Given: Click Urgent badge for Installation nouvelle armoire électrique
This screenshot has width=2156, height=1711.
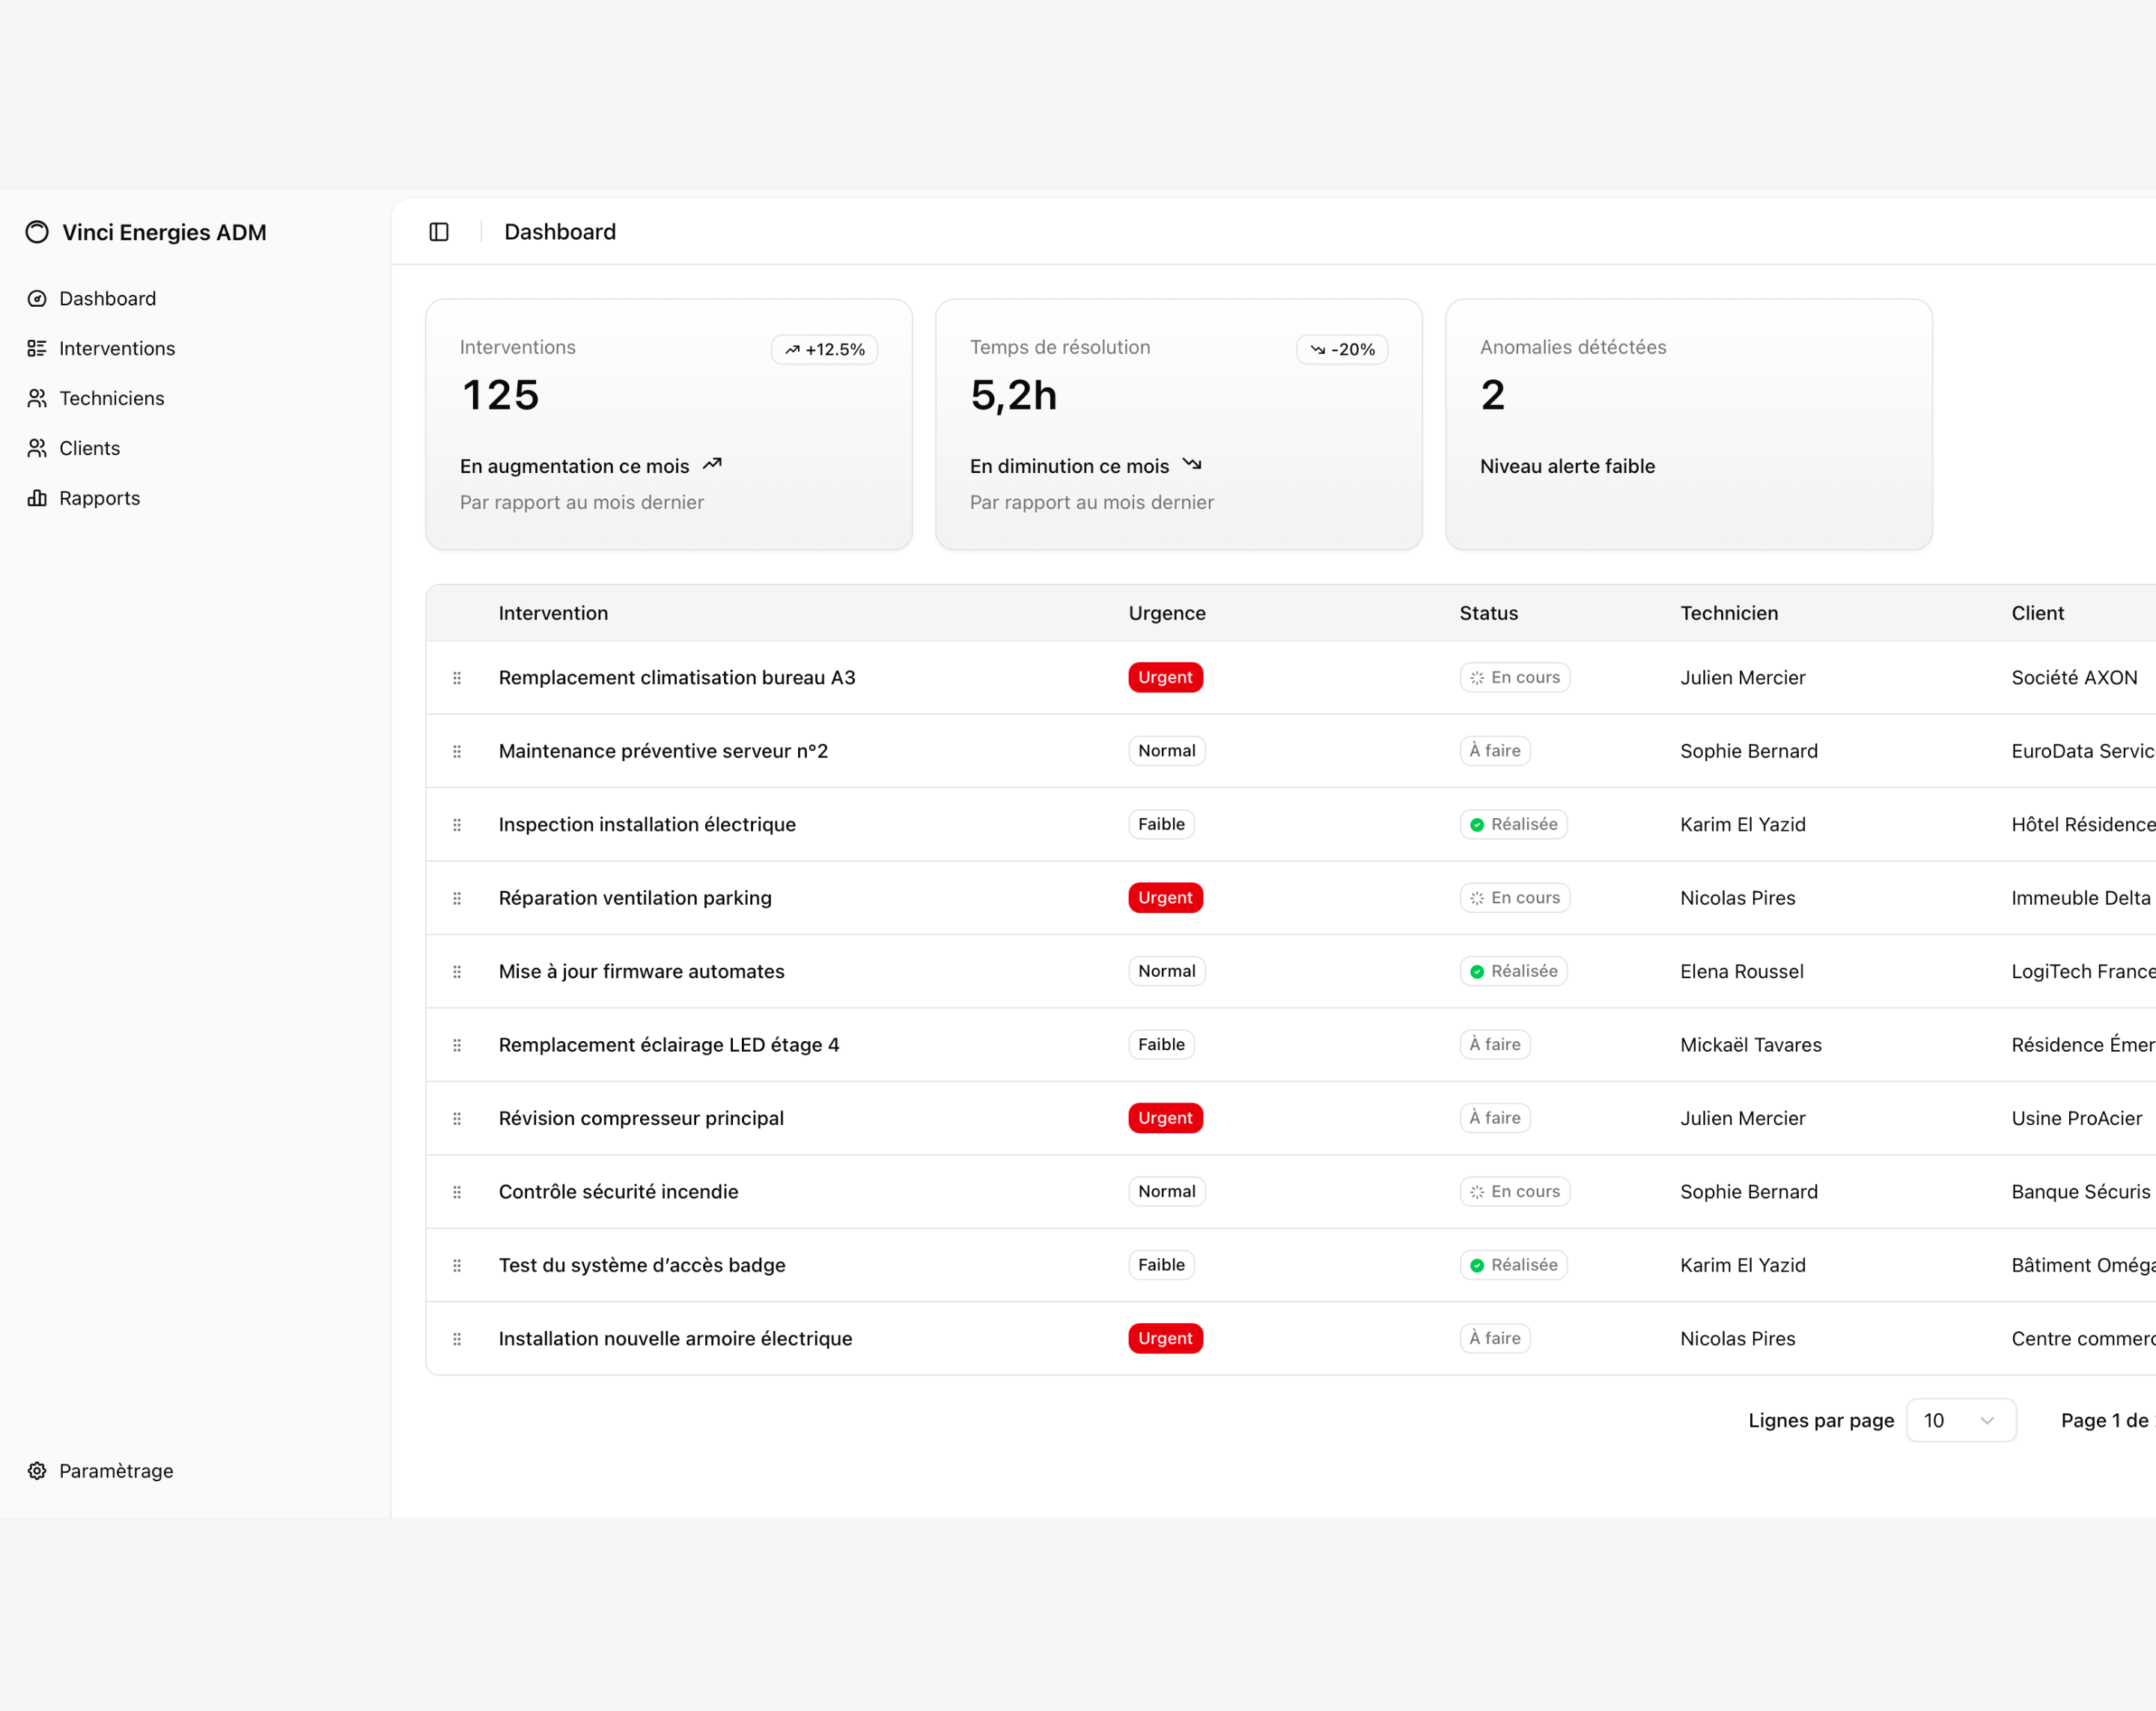Looking at the screenshot, I should click(1165, 1338).
